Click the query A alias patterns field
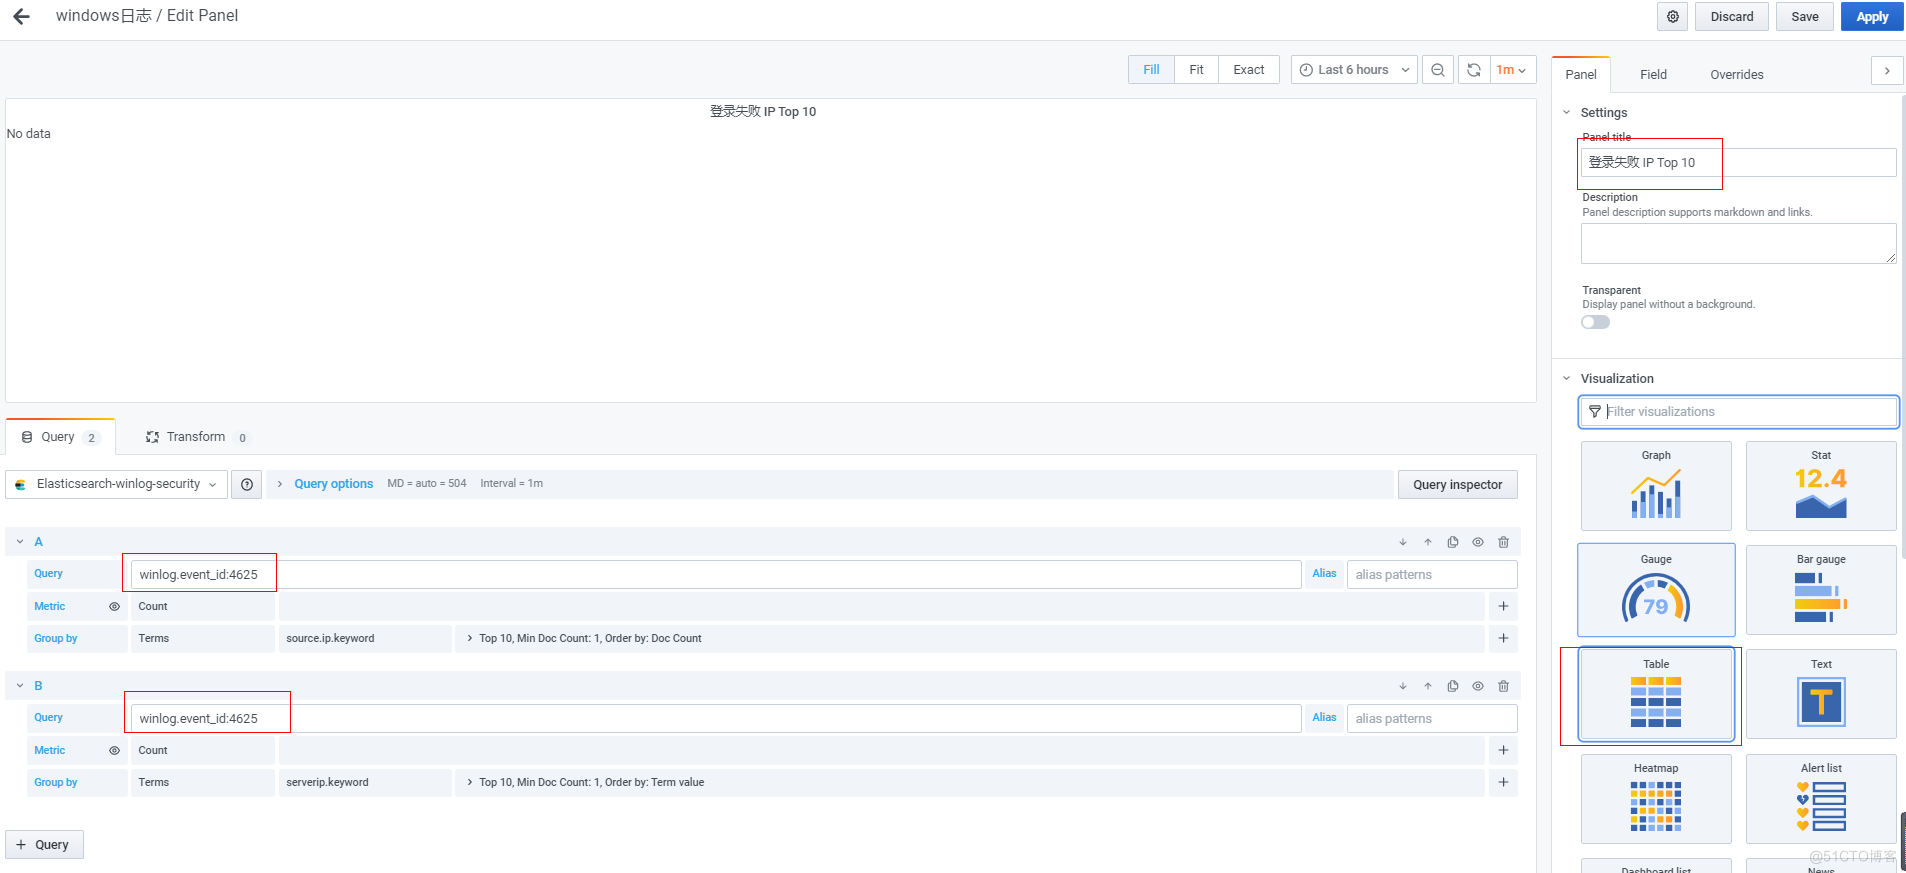This screenshot has width=1906, height=873. pos(1432,574)
